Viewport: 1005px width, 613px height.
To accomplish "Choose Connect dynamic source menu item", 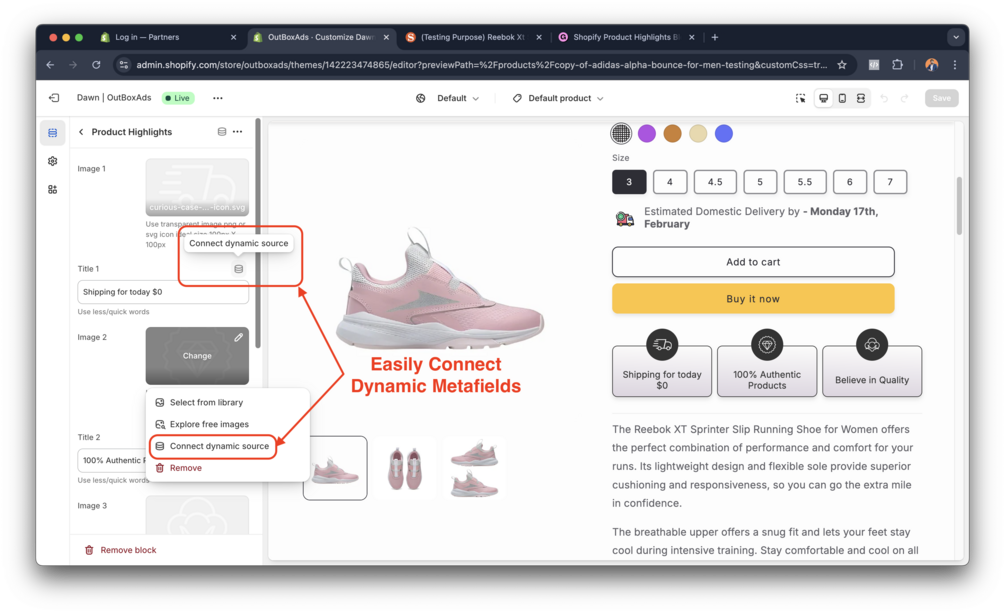I will tap(213, 446).
